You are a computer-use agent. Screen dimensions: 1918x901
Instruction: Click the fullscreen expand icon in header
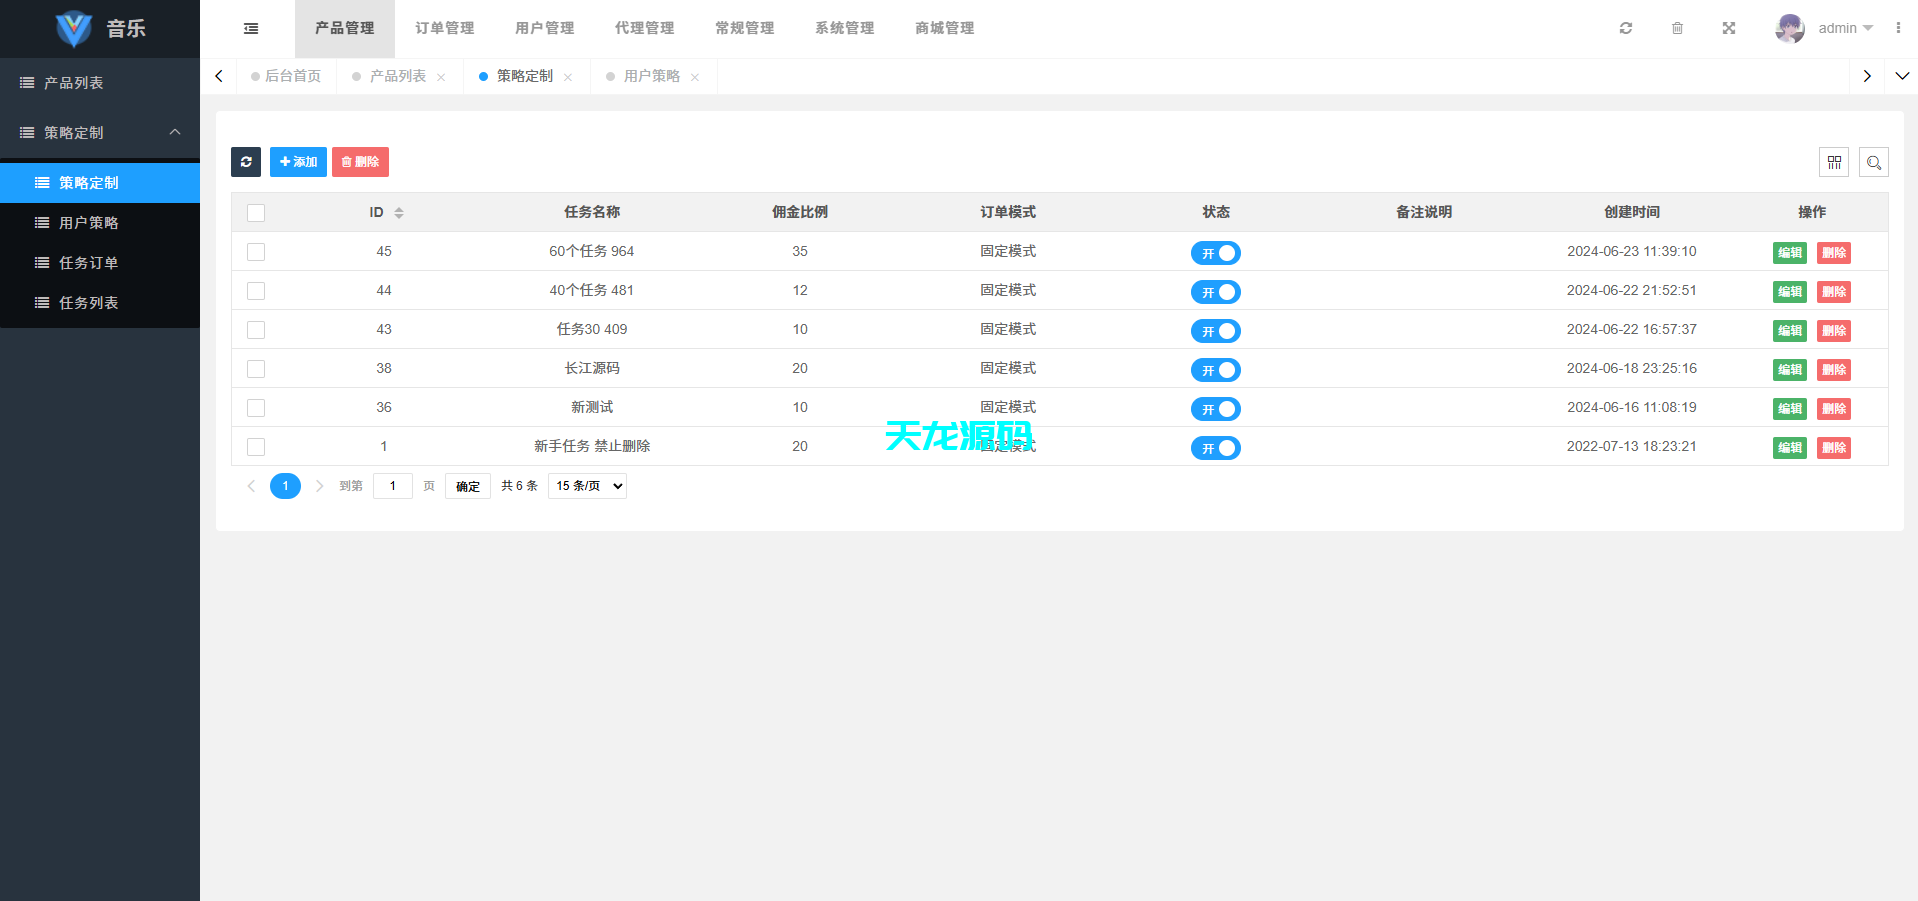(x=1729, y=28)
